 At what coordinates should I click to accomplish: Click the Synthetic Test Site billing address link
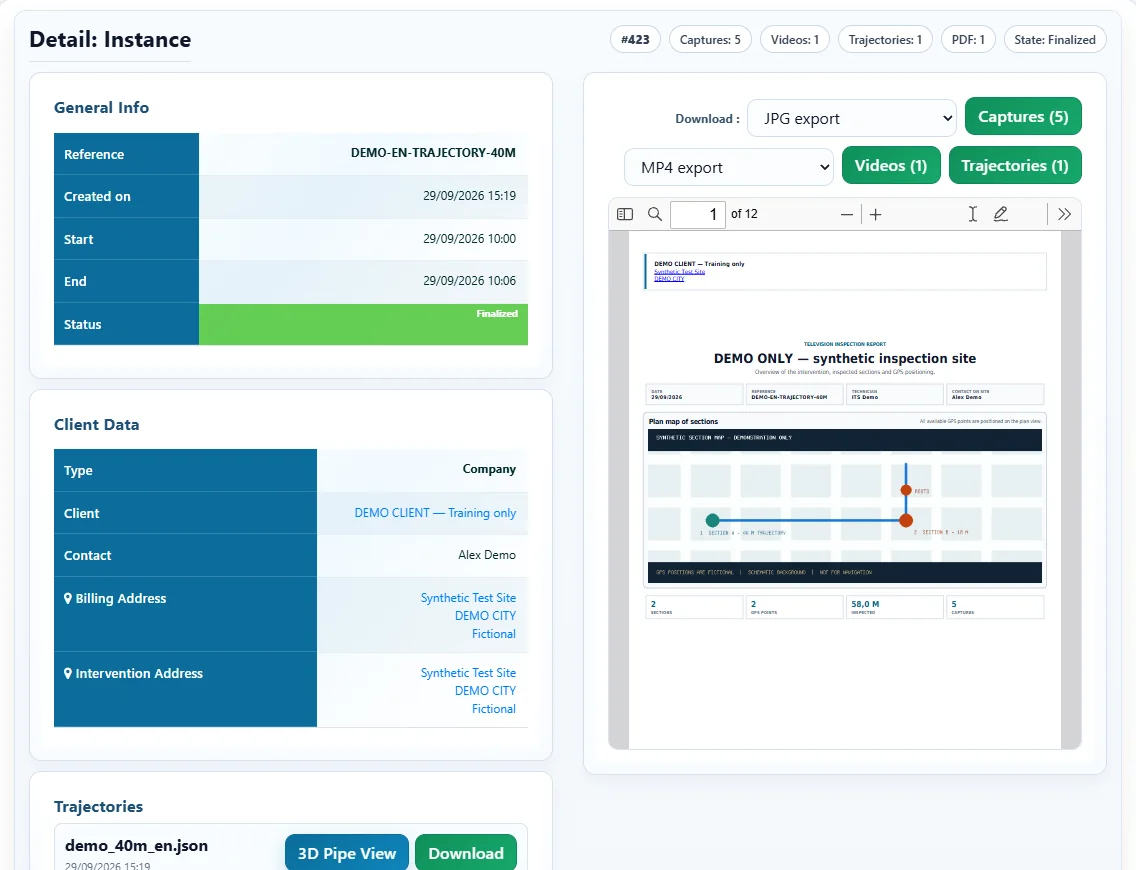tap(468, 598)
